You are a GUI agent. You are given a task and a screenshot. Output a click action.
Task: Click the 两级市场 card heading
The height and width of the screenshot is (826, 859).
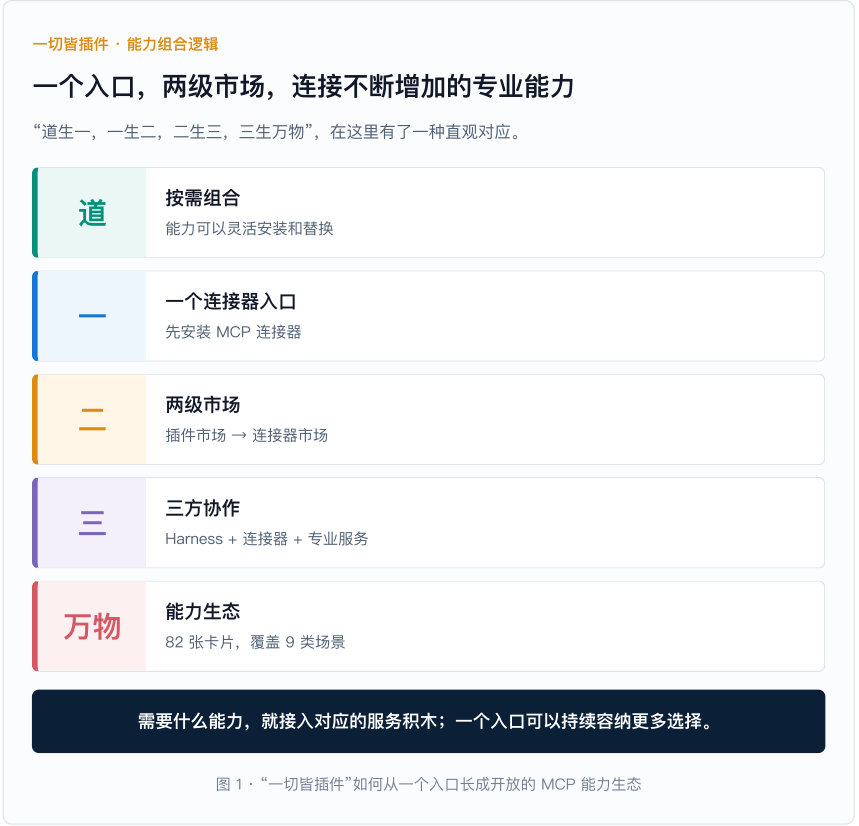click(x=203, y=405)
